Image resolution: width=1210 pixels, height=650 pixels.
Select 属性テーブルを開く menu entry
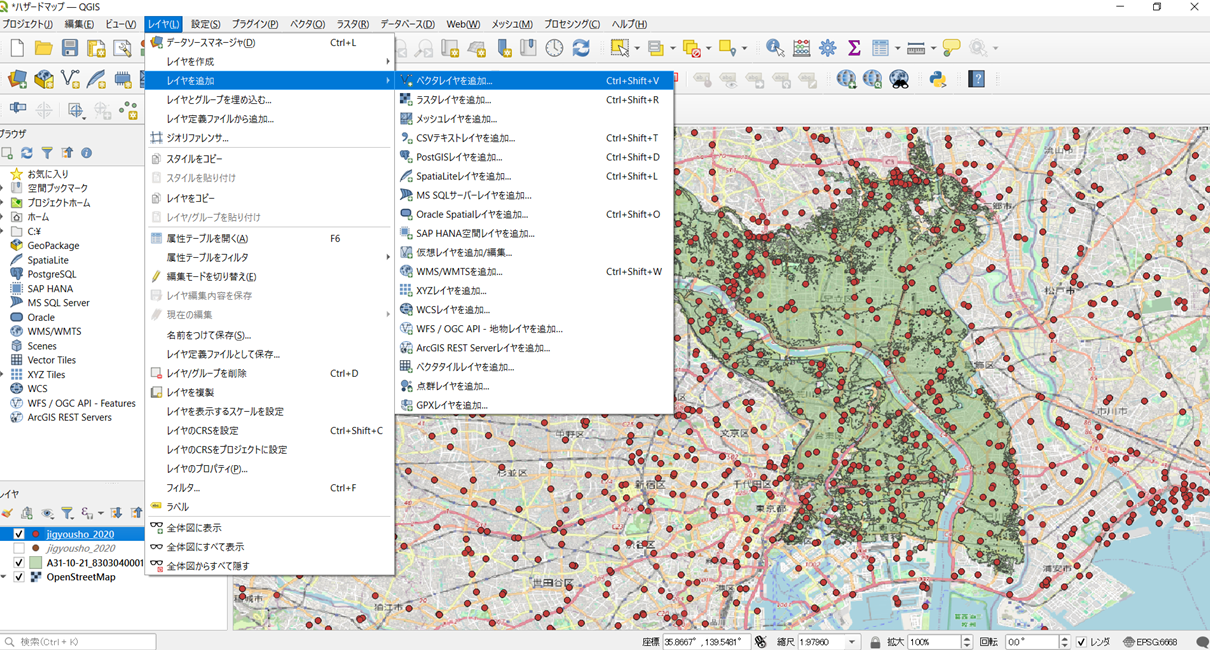270,239
